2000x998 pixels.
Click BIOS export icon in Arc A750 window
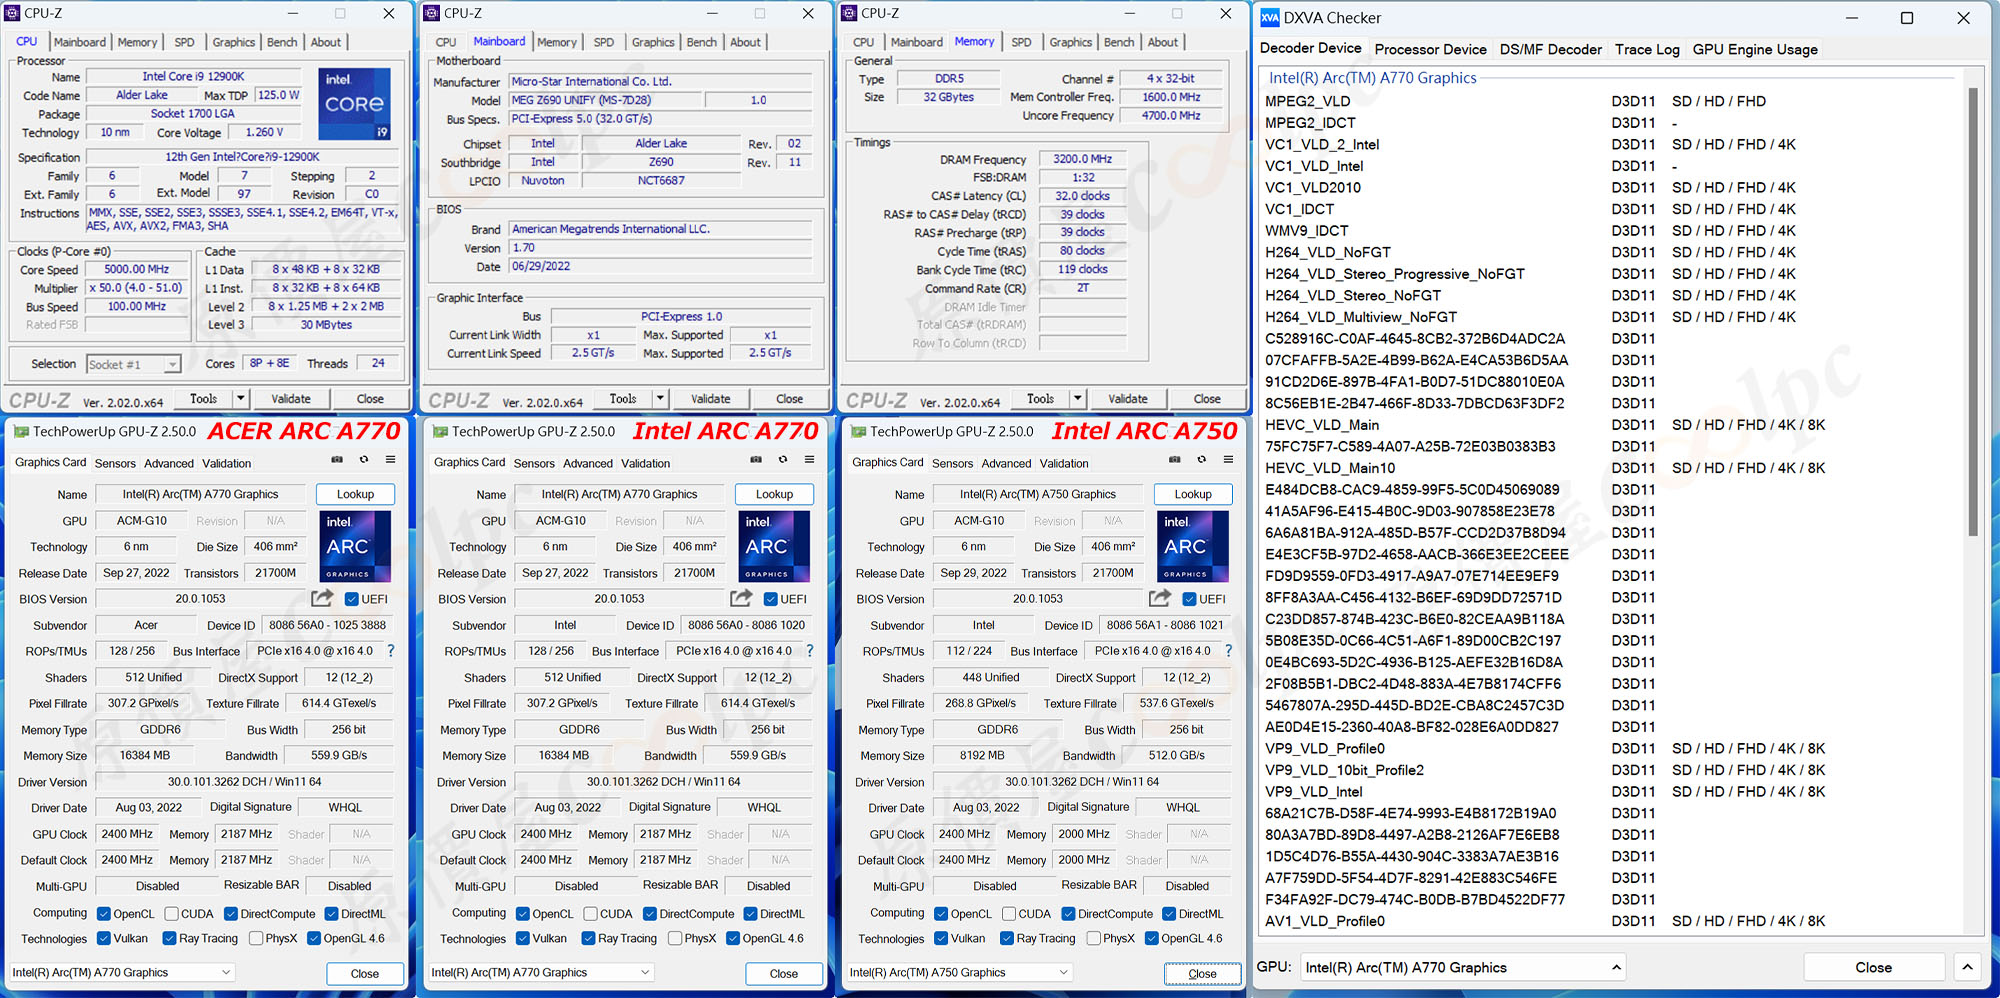[1159, 598]
